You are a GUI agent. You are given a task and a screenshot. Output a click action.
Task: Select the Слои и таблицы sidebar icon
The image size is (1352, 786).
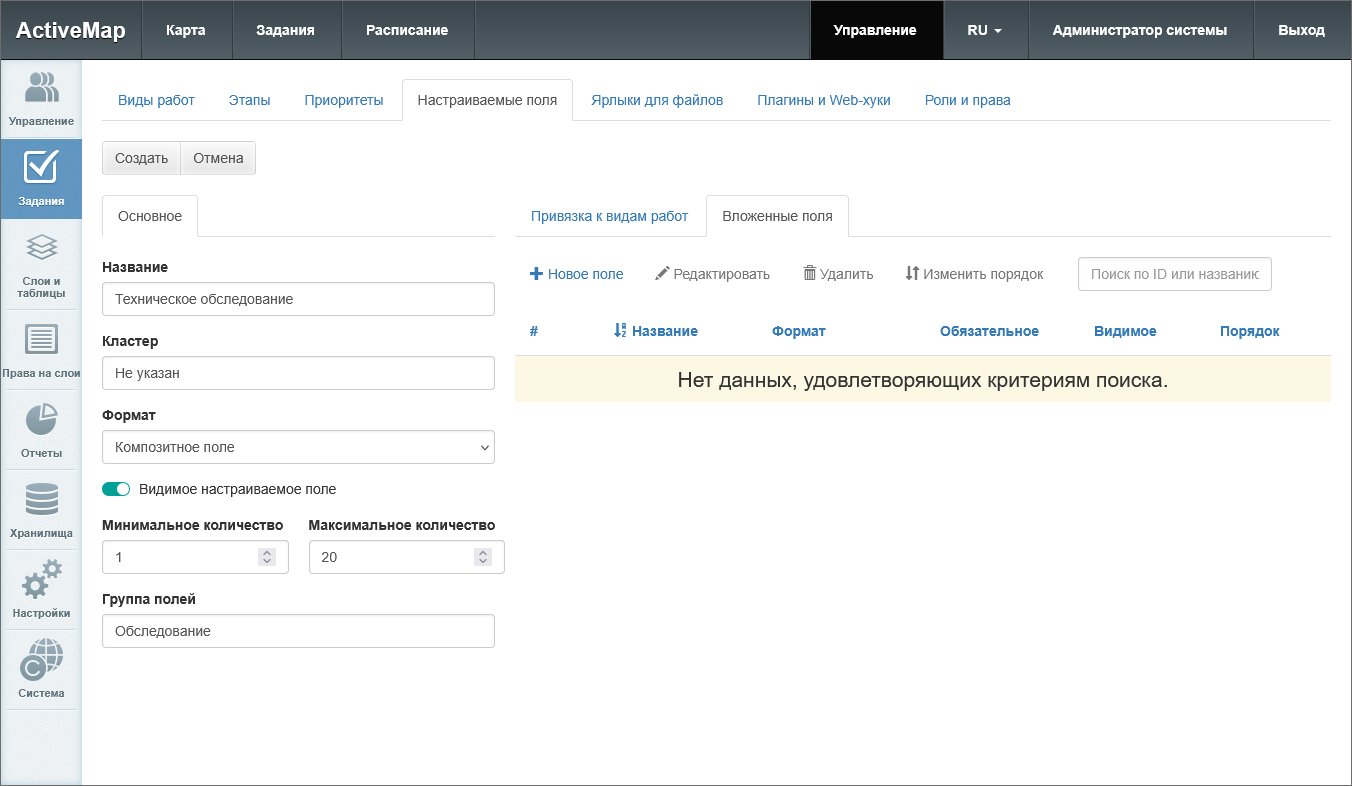(x=41, y=247)
